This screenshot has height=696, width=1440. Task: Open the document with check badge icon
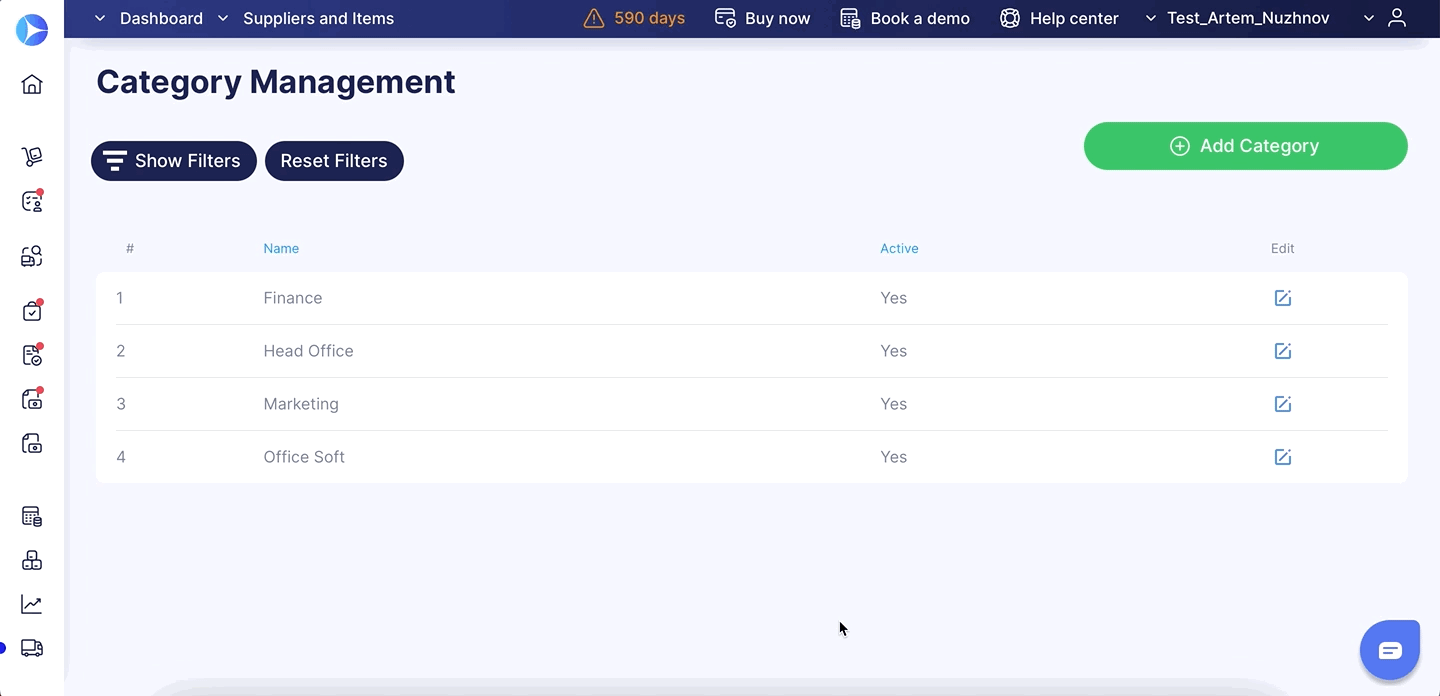pos(32,355)
